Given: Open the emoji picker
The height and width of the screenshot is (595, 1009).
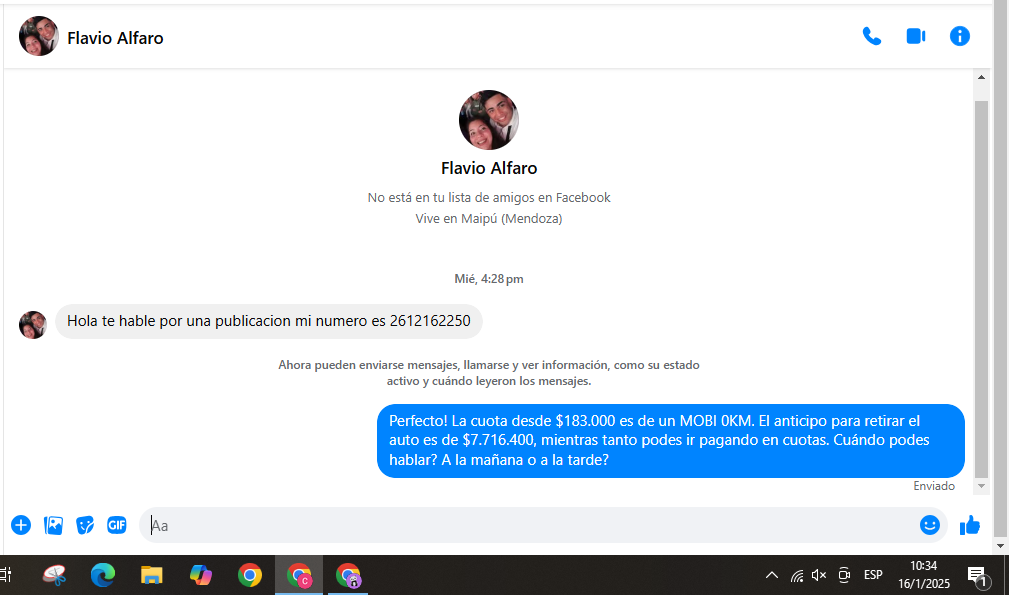Looking at the screenshot, I should pyautogui.click(x=929, y=526).
